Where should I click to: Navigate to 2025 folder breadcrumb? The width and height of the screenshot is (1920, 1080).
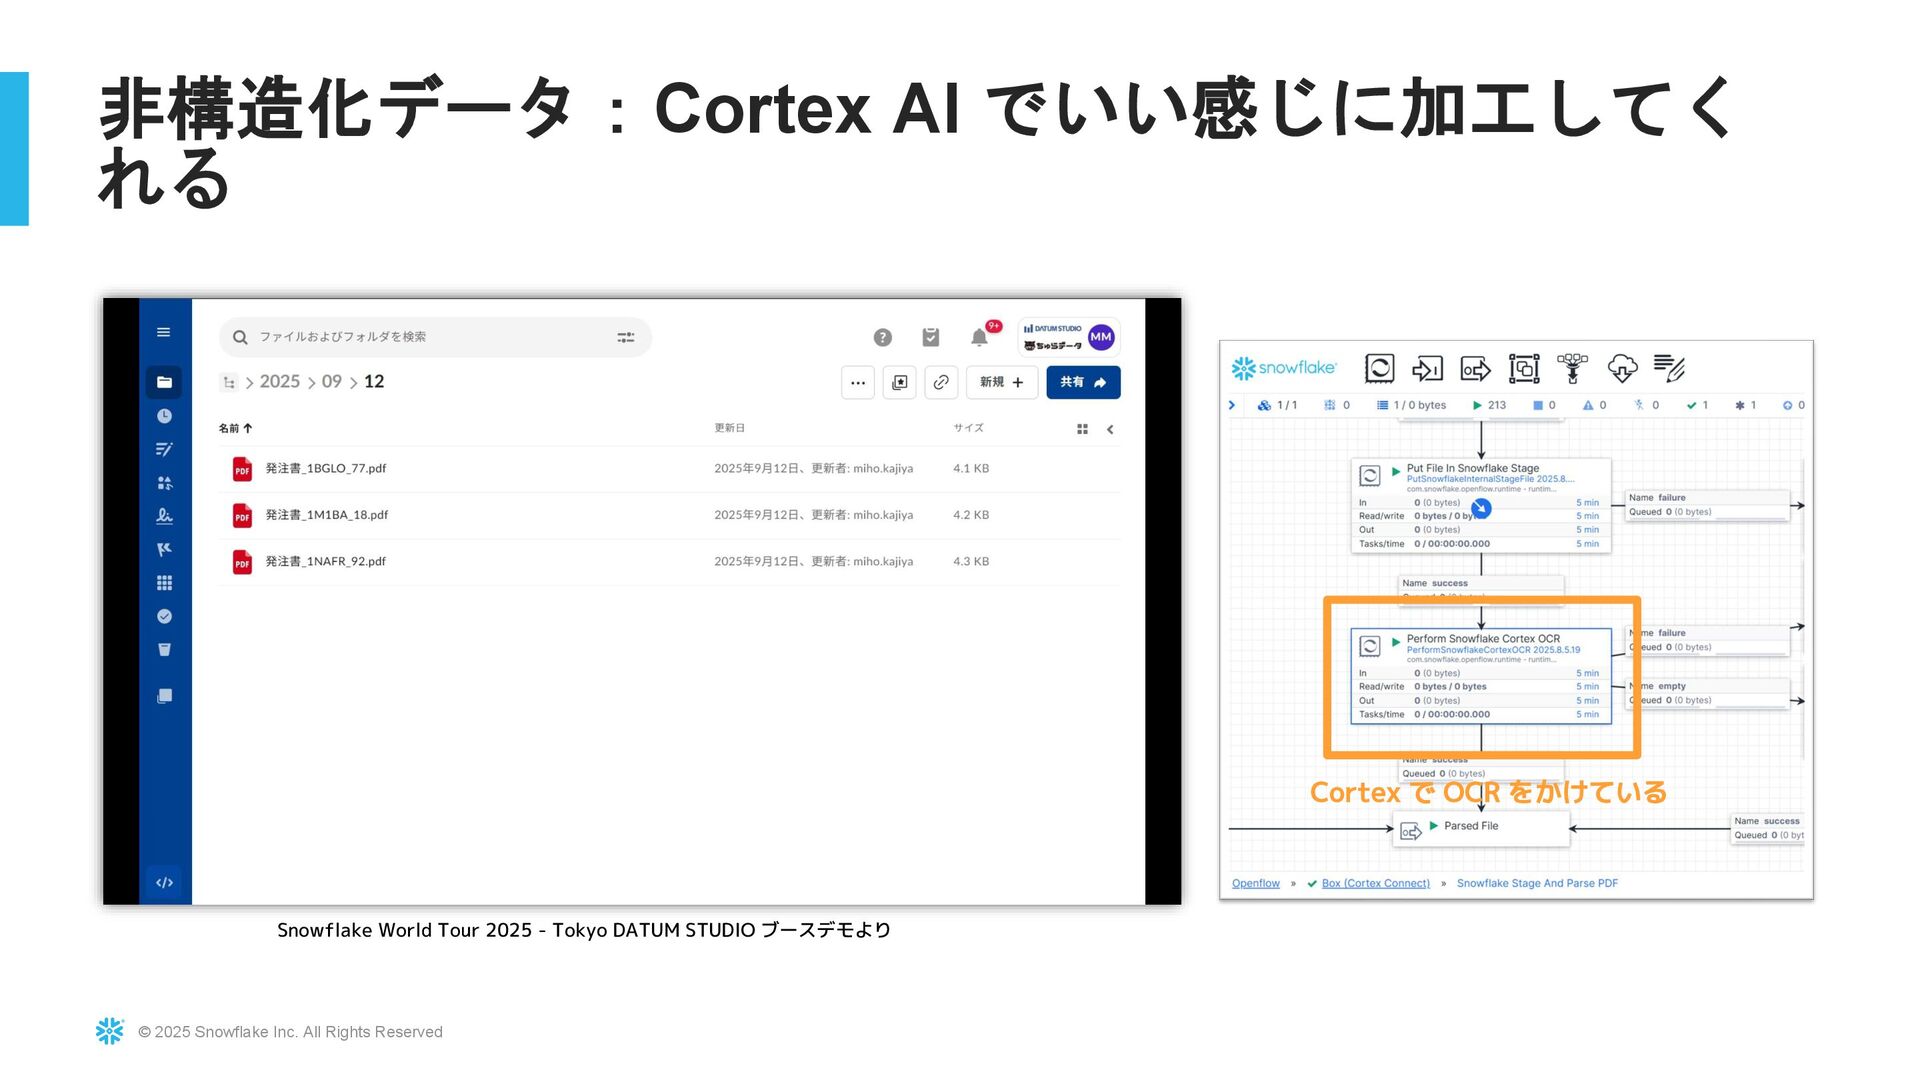pos(279,382)
